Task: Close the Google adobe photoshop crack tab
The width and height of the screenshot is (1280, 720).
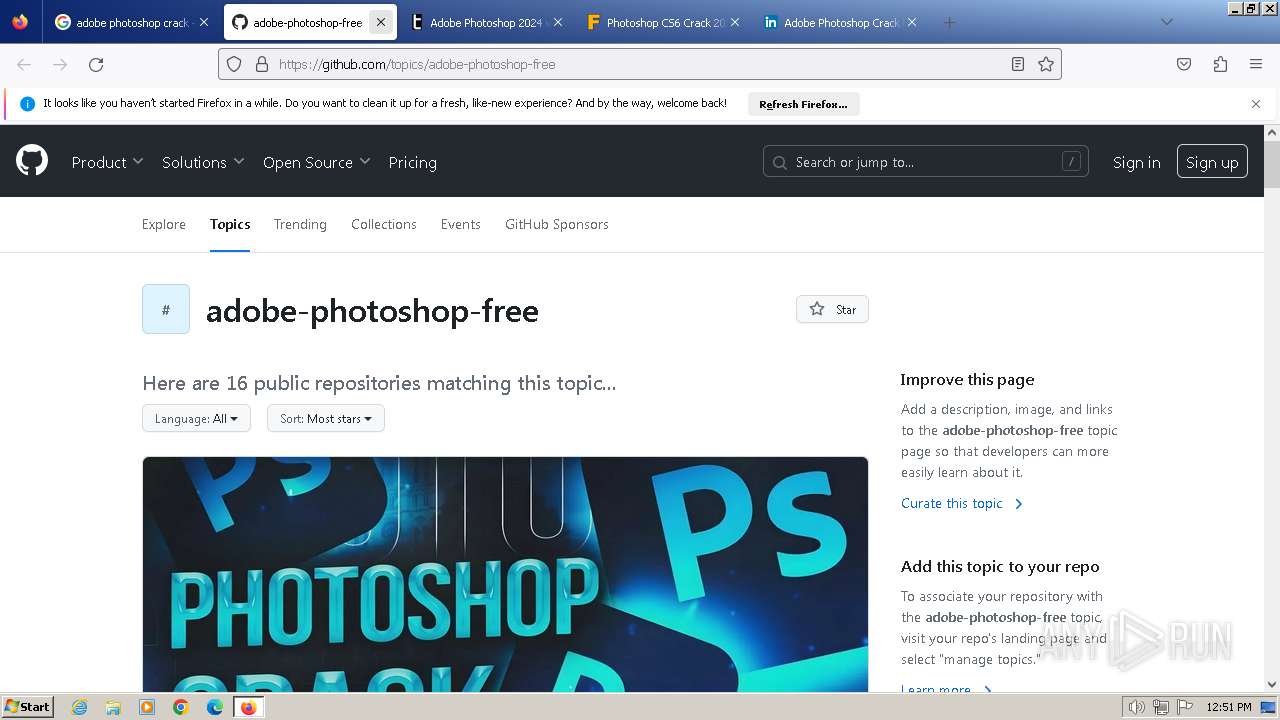Action: (x=204, y=22)
